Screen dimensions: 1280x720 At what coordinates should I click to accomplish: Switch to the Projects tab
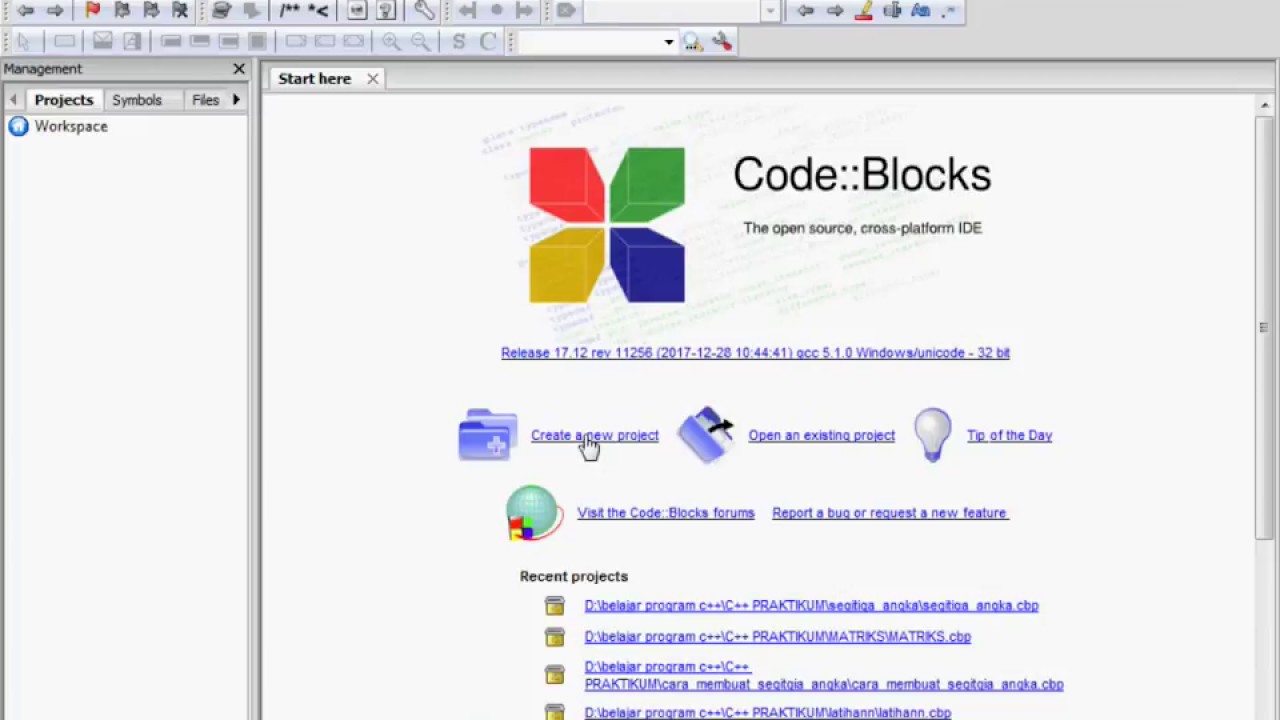click(64, 100)
